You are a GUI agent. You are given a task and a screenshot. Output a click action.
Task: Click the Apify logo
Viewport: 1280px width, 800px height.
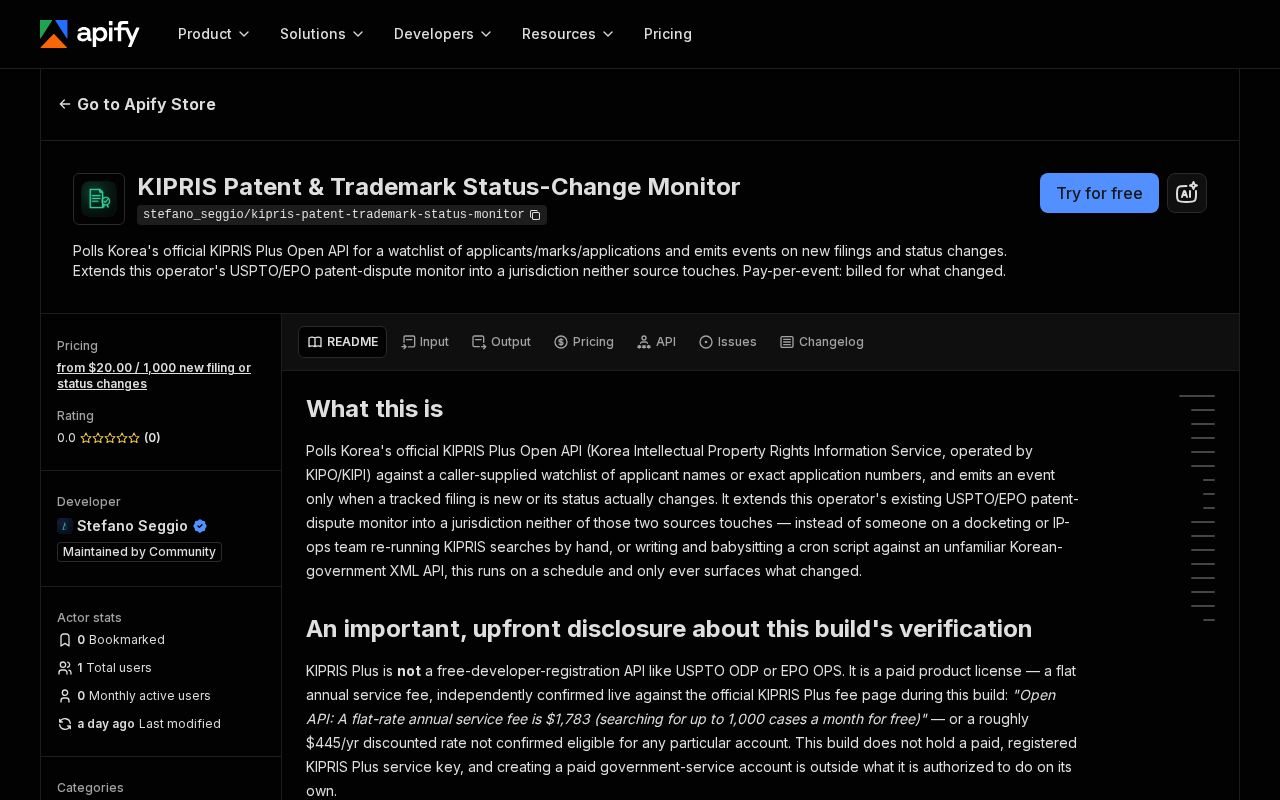click(90, 34)
